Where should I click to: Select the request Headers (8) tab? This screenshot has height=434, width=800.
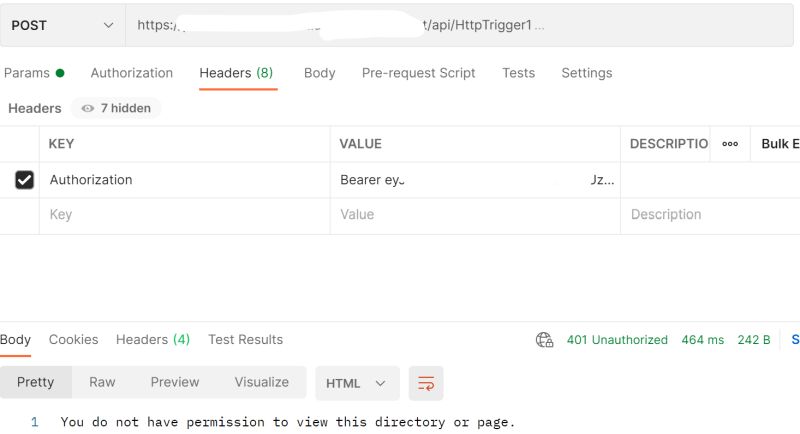236,73
